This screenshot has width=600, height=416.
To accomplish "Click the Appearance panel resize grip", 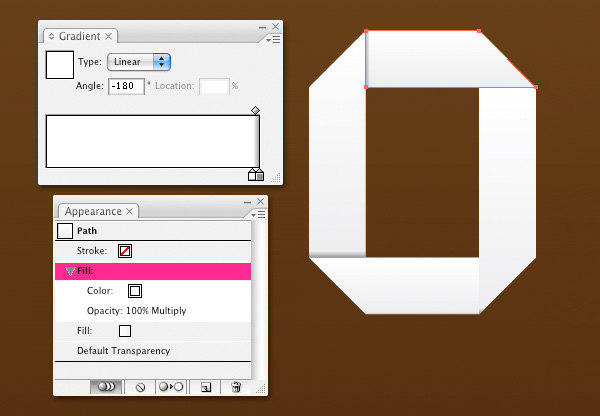I will (x=261, y=389).
